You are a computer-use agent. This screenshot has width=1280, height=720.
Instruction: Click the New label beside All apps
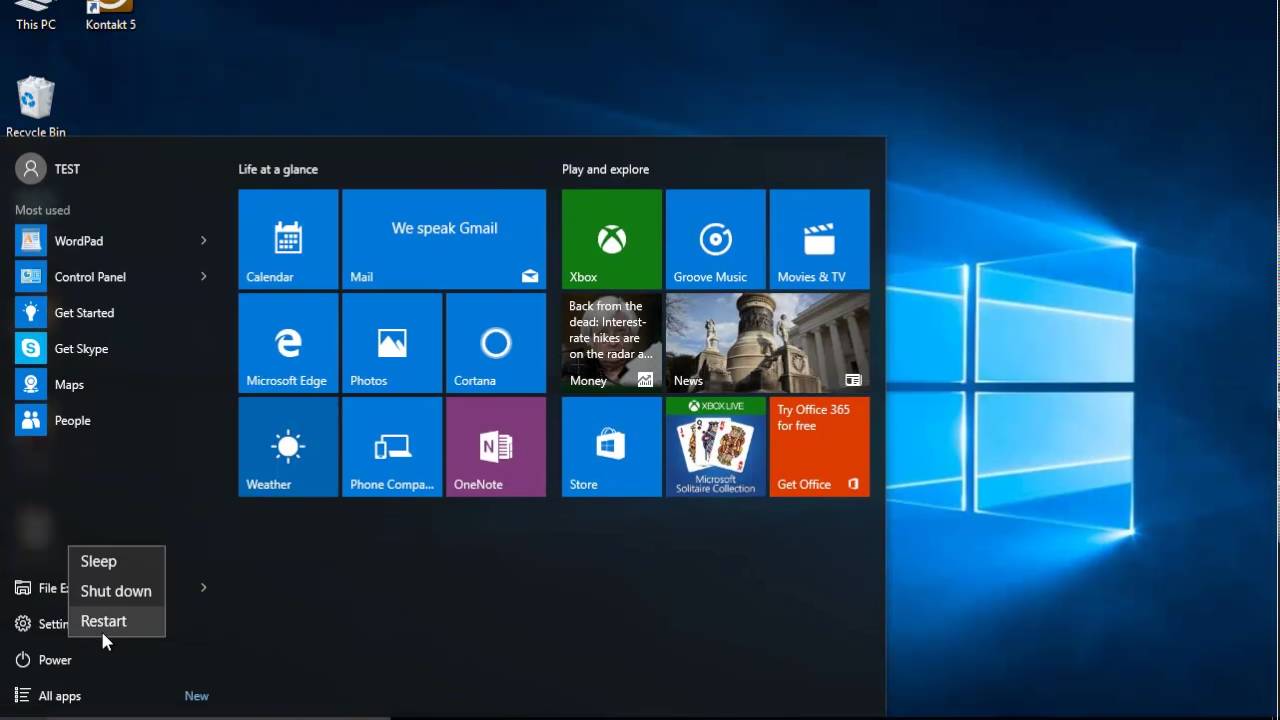tap(197, 696)
